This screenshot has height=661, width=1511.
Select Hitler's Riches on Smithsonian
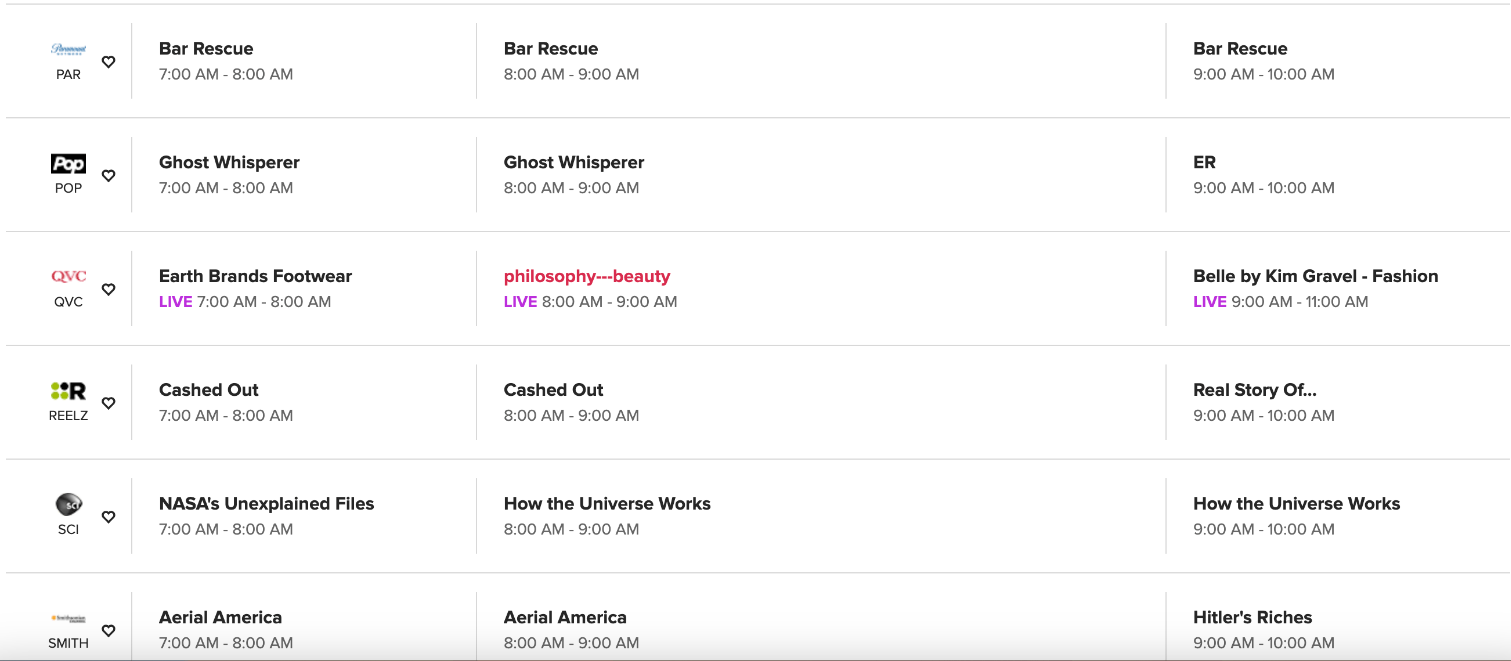click(x=1252, y=618)
